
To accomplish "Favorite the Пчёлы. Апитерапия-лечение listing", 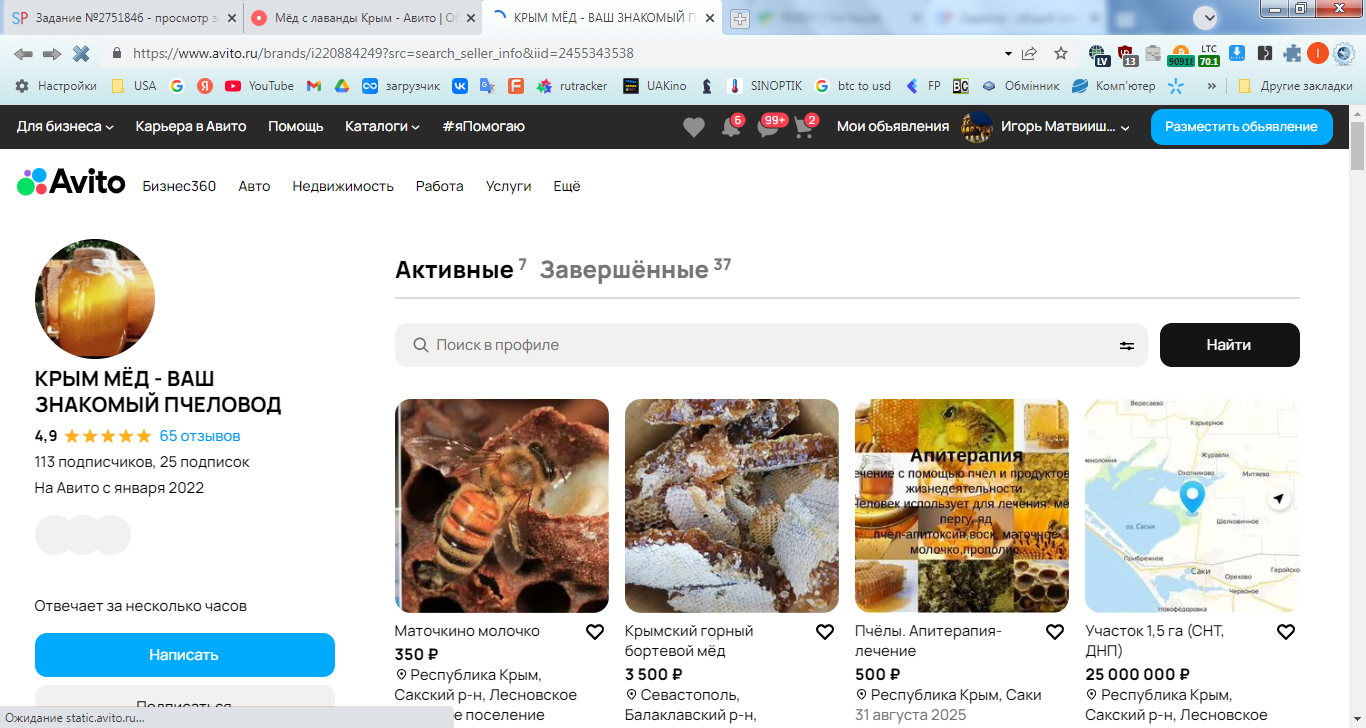I will coord(1055,632).
